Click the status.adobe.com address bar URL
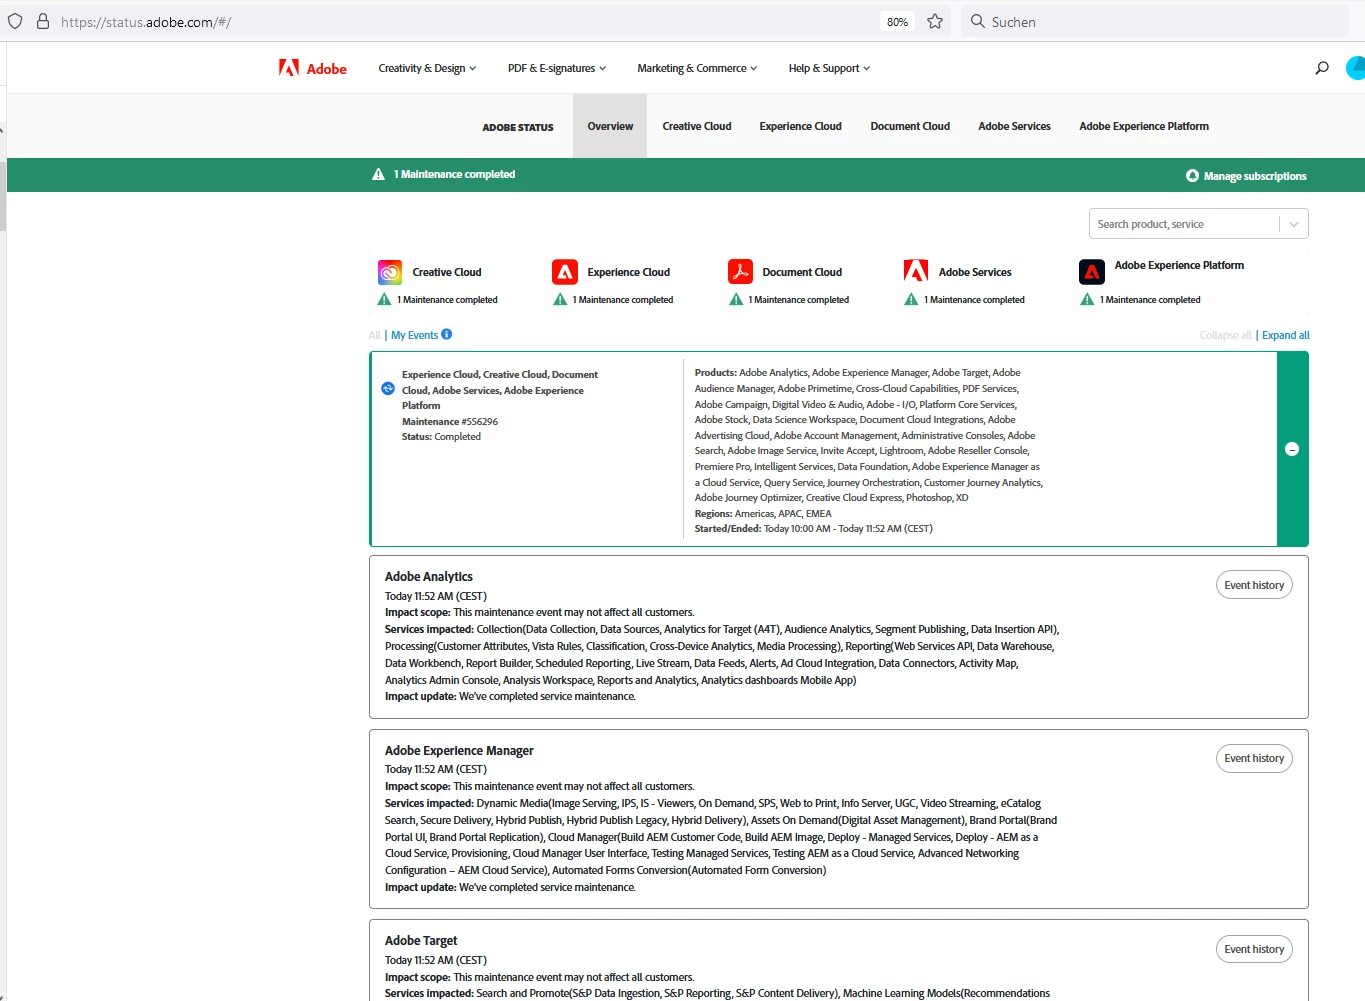Image resolution: width=1365 pixels, height=1001 pixels. pos(146,21)
